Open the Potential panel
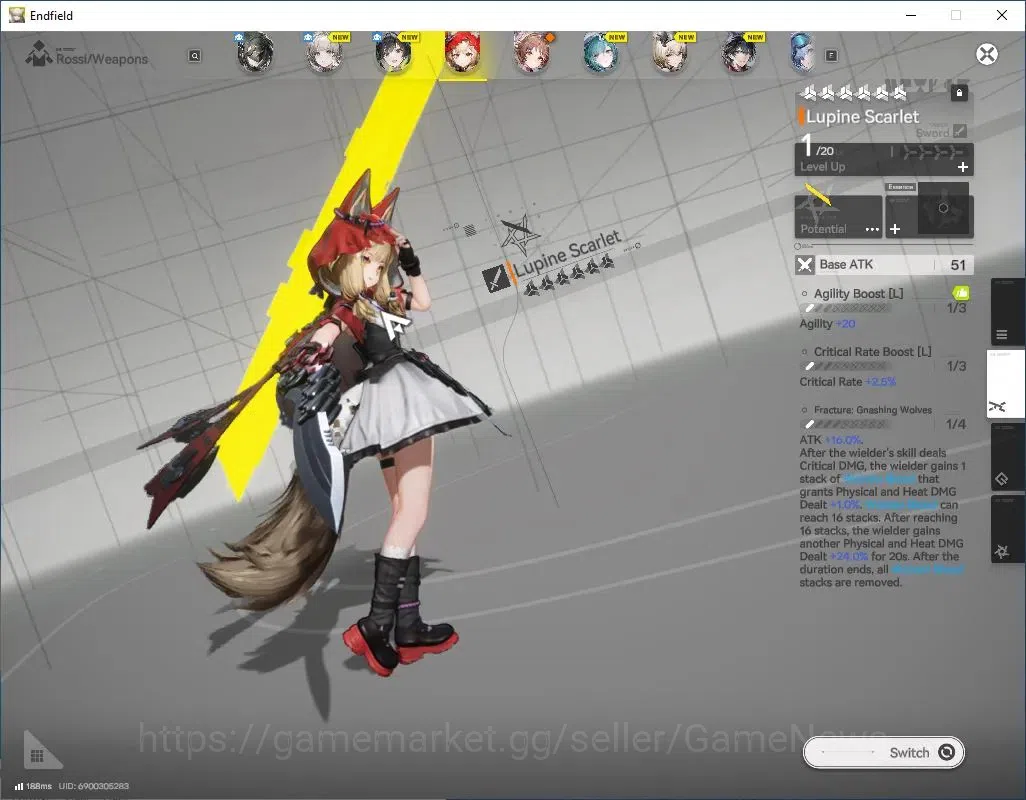Screen dimensions: 1026x800 pos(838,216)
